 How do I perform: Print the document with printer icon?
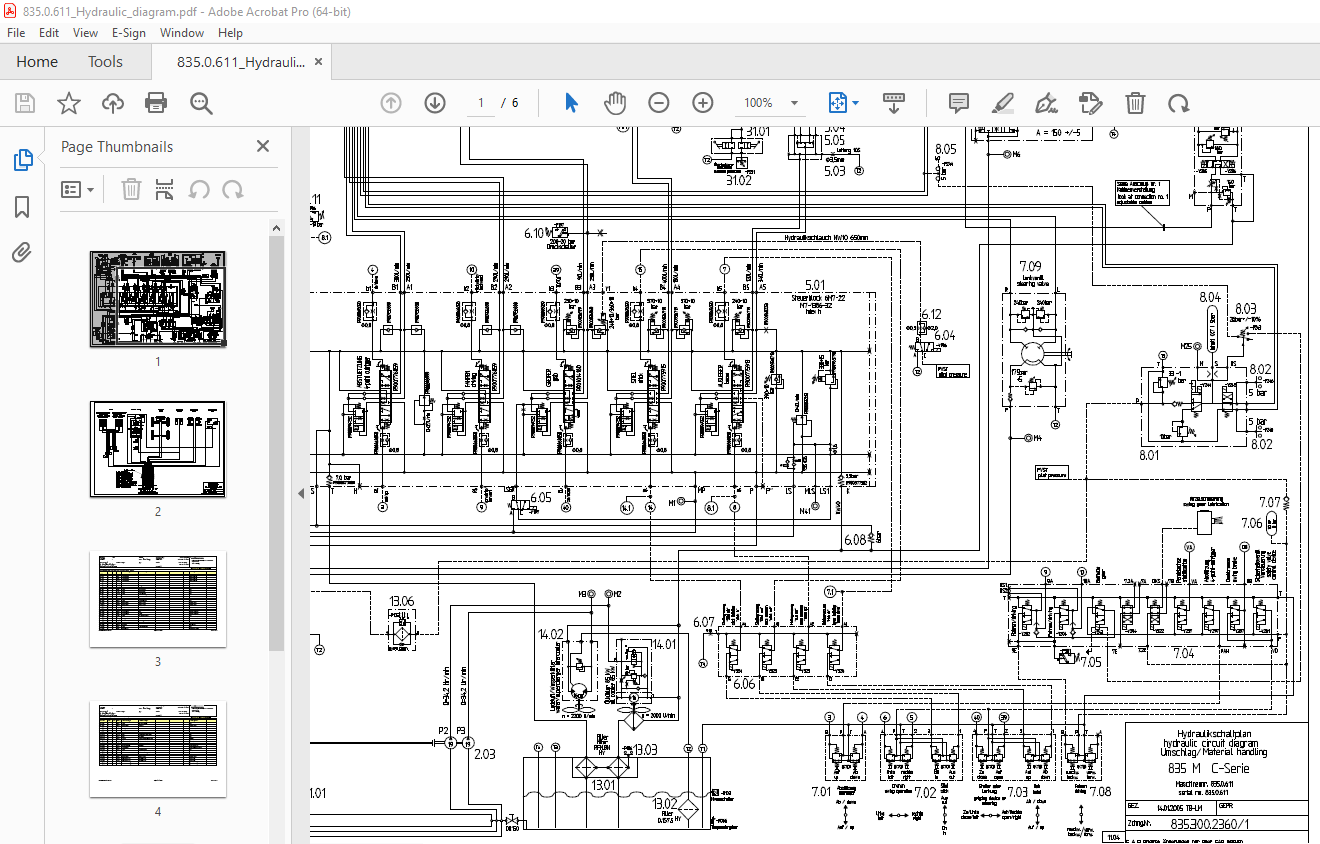pos(156,103)
